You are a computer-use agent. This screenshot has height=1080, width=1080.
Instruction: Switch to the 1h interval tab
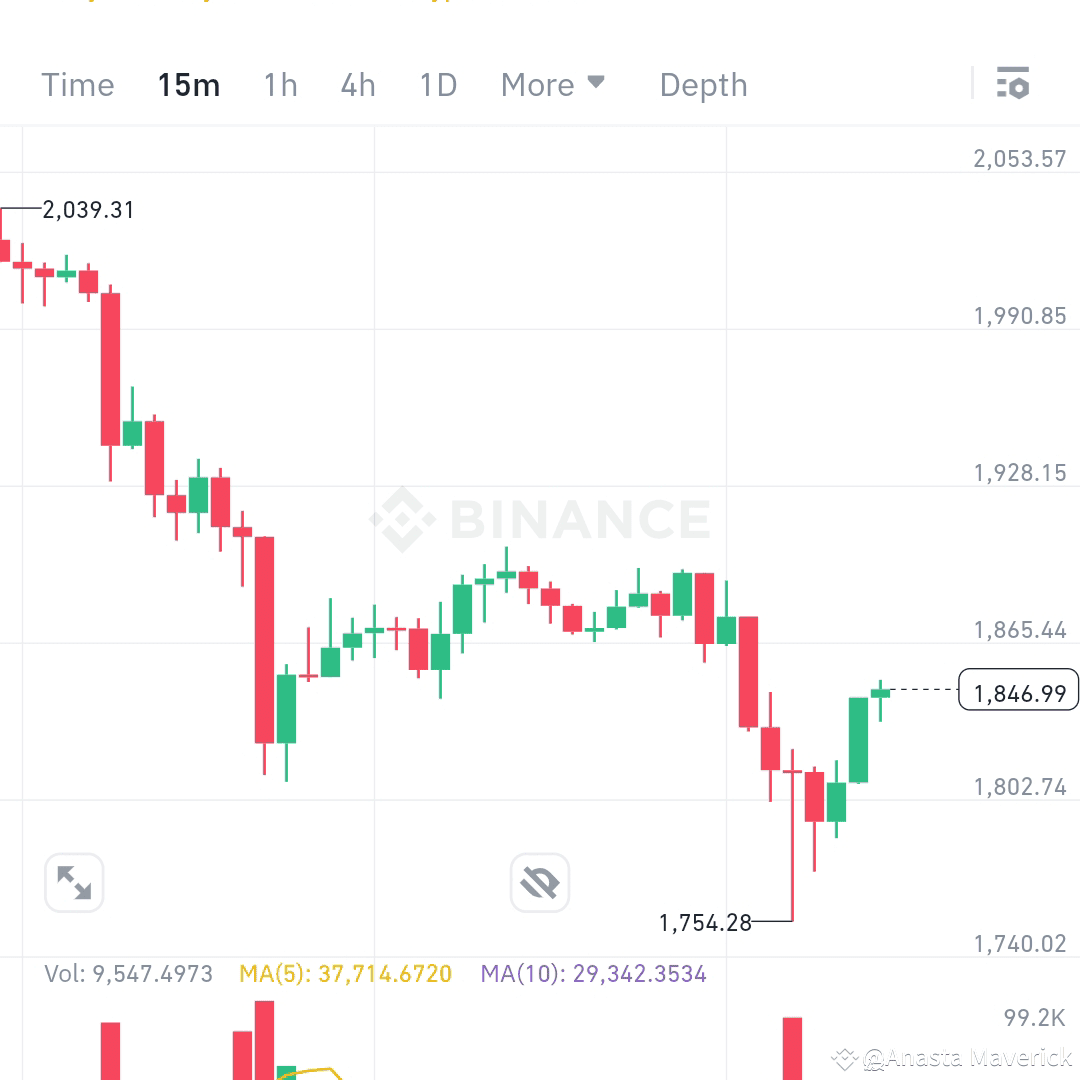[279, 85]
